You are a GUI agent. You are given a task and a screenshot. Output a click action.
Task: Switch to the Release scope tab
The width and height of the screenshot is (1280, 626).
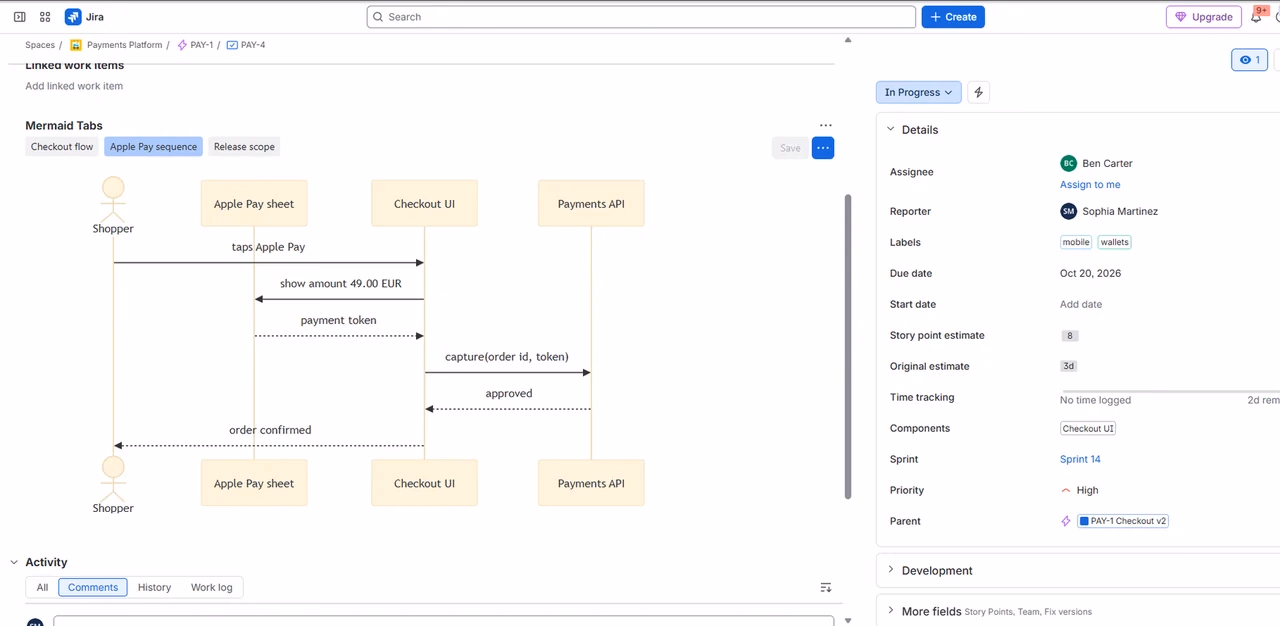click(x=244, y=147)
